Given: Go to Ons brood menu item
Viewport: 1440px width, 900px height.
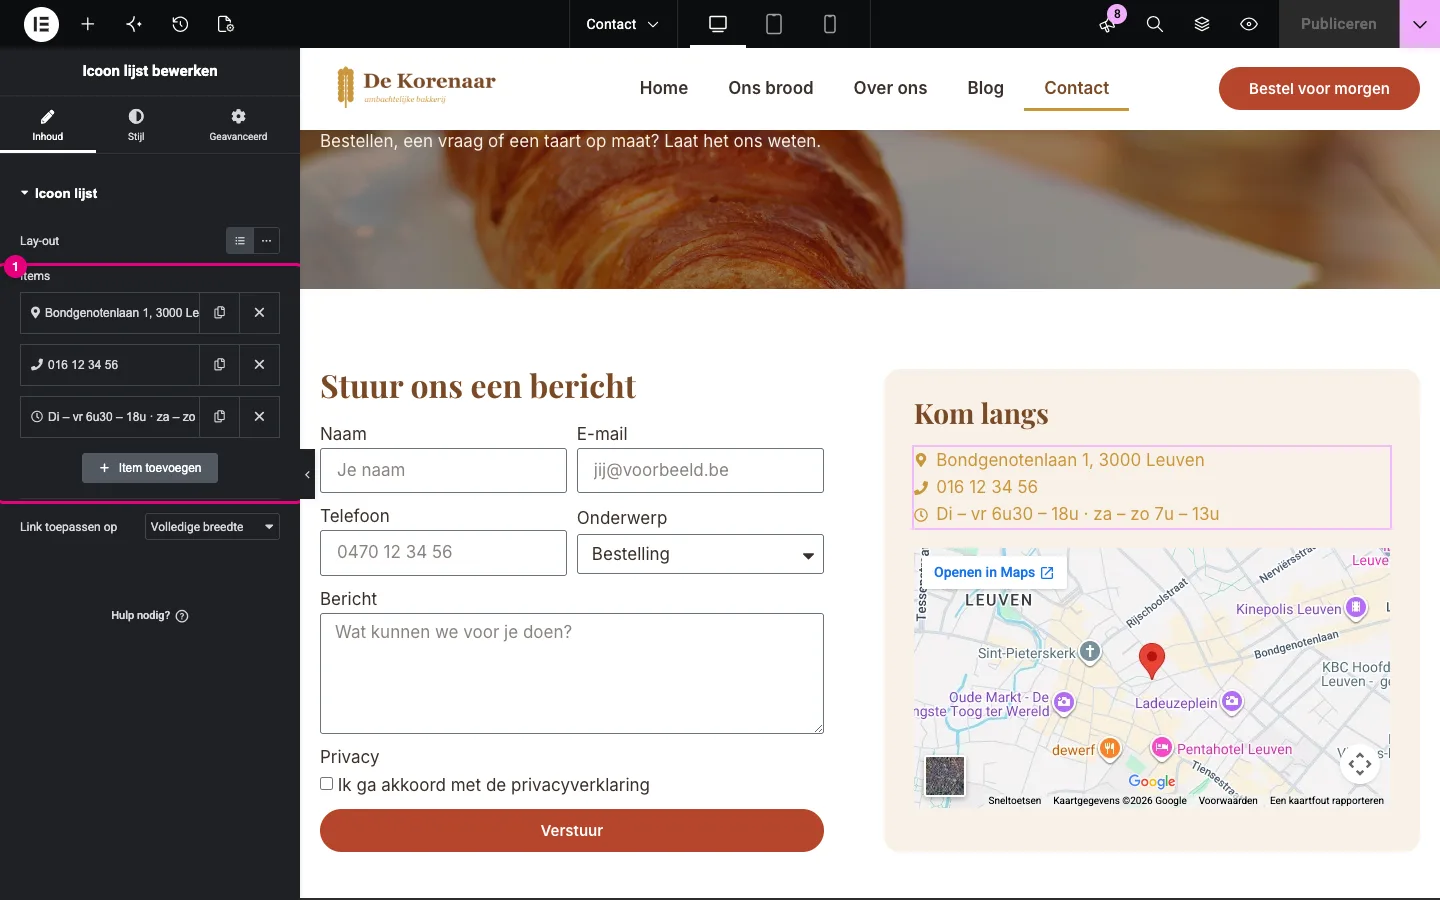Looking at the screenshot, I should click(x=771, y=88).
